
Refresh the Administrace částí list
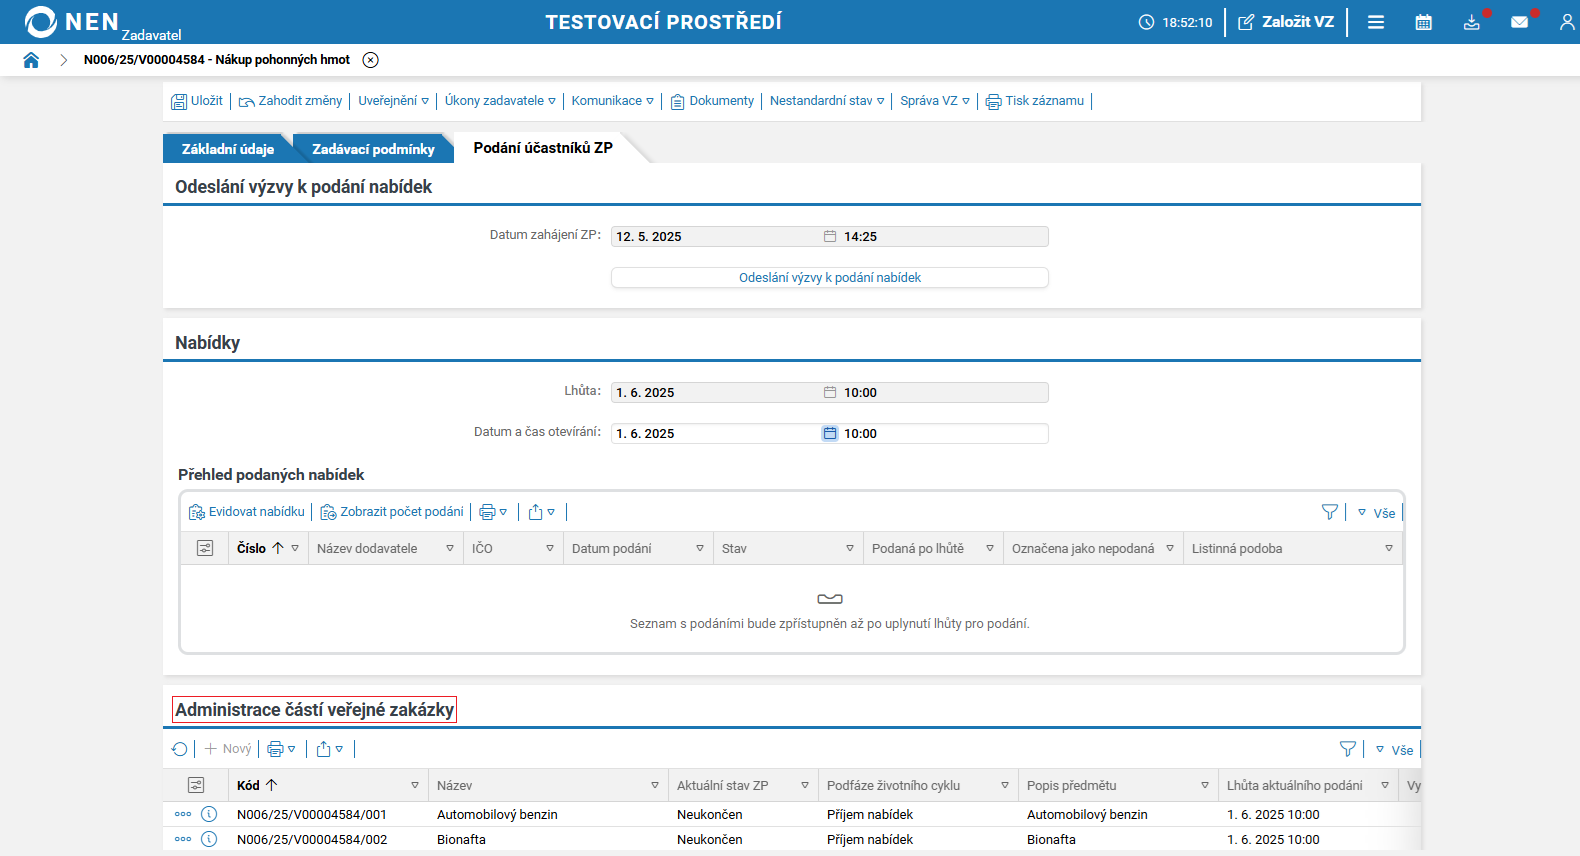[x=180, y=749]
